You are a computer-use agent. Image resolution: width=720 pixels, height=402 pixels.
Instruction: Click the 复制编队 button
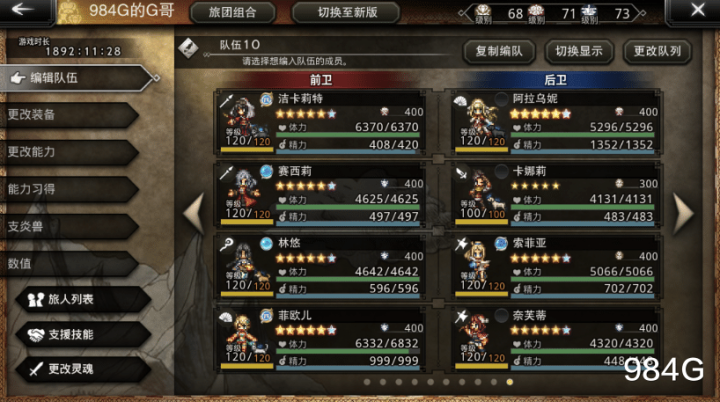[x=499, y=51]
